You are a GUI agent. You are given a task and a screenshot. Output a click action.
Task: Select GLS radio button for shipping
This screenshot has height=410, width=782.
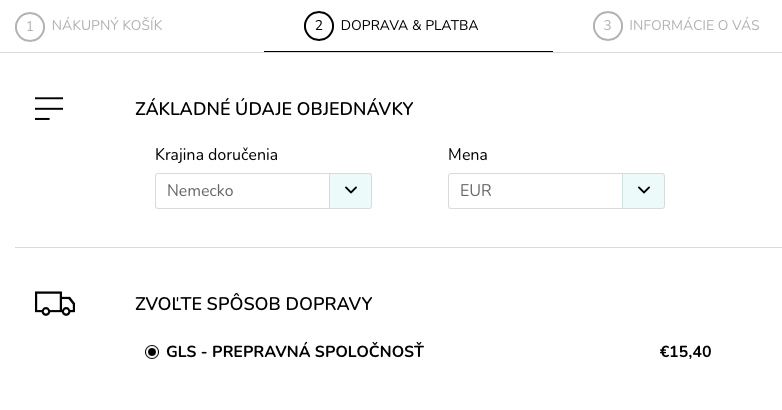152,352
